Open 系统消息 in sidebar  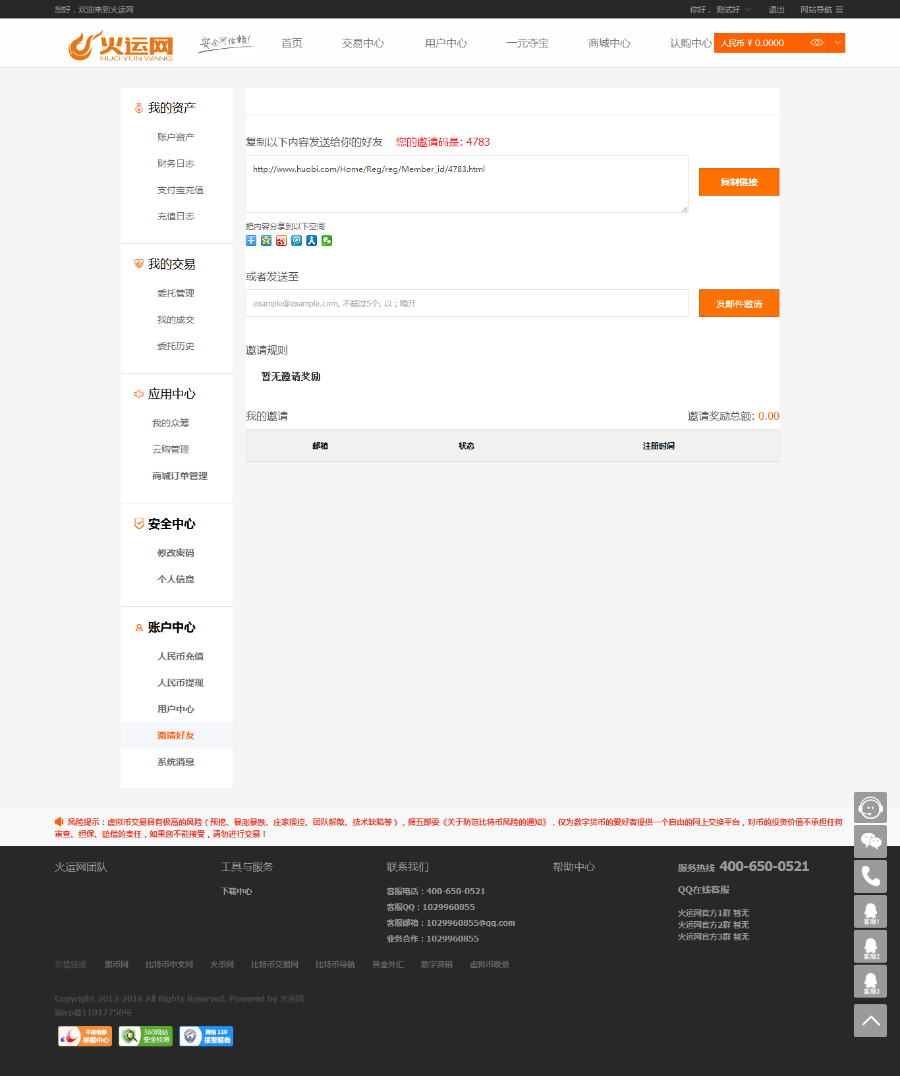[176, 762]
